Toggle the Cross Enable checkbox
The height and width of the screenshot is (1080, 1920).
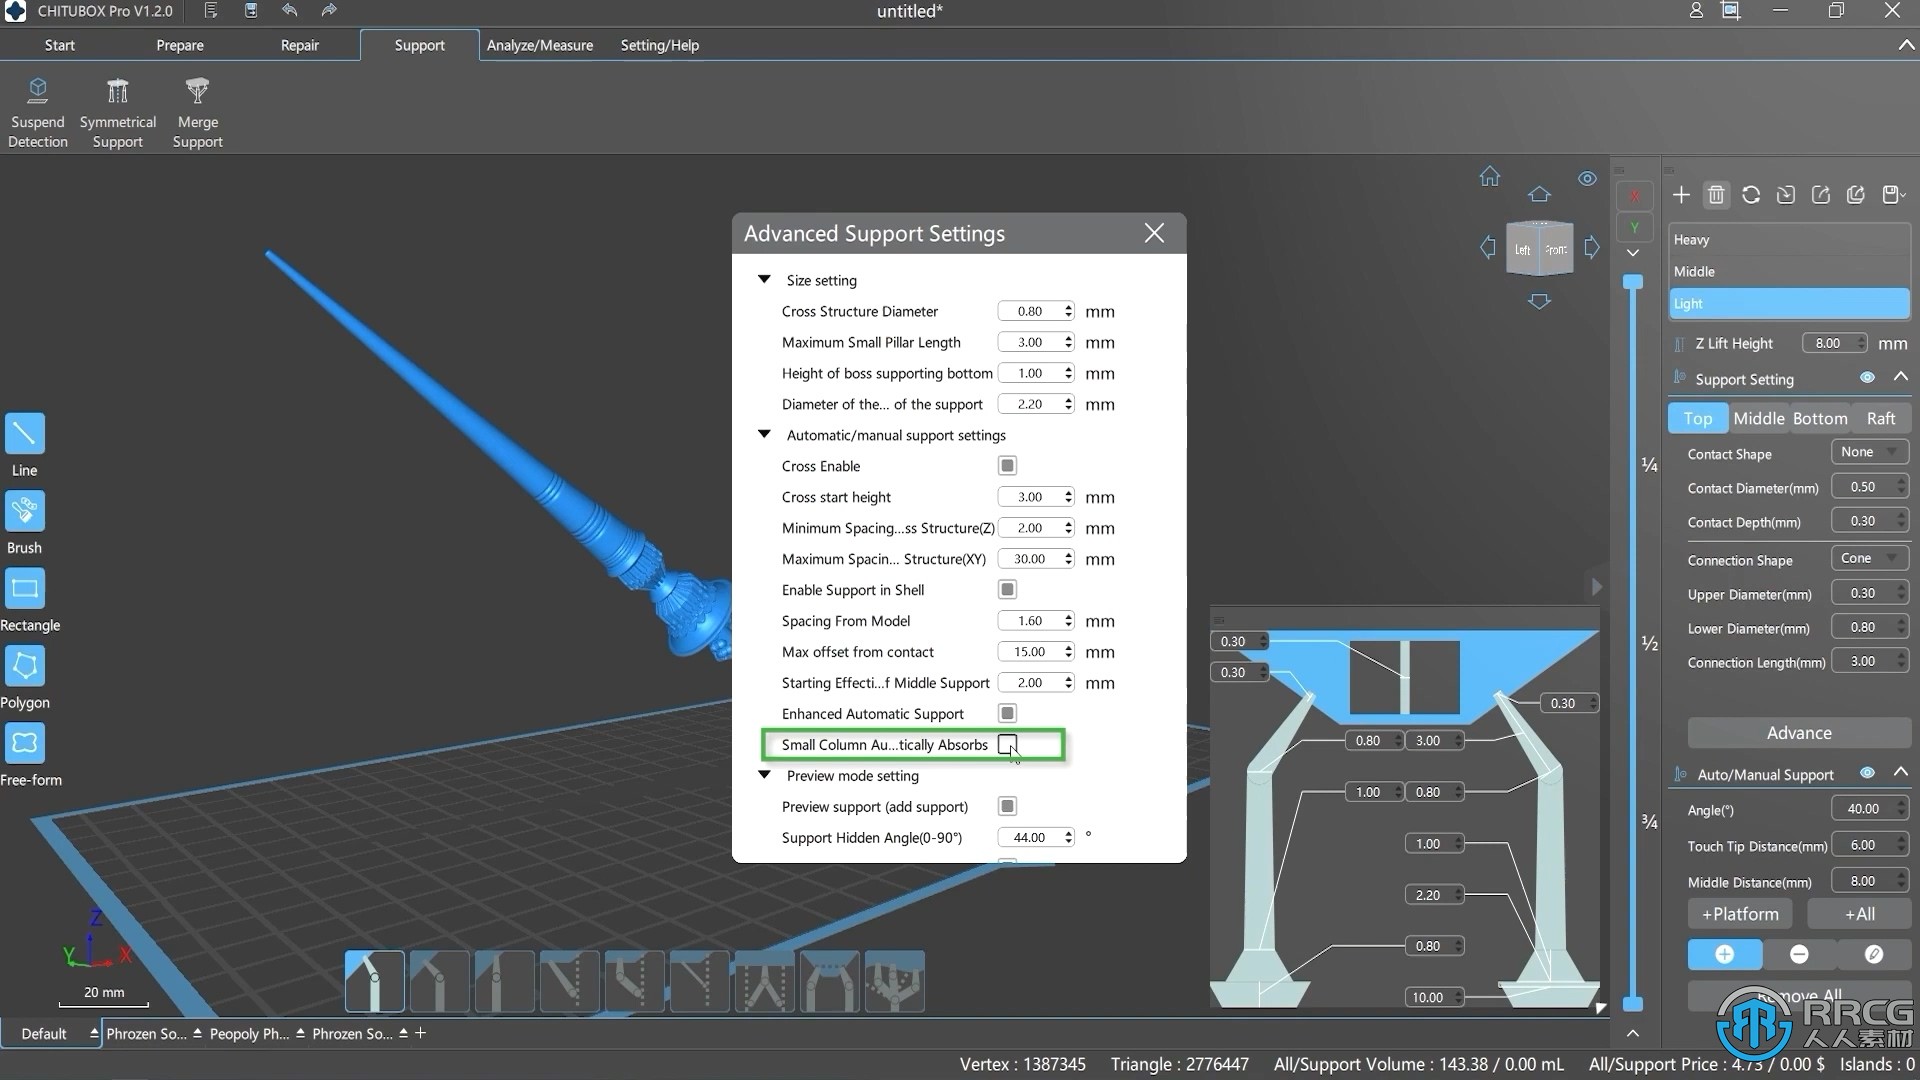coord(1006,465)
